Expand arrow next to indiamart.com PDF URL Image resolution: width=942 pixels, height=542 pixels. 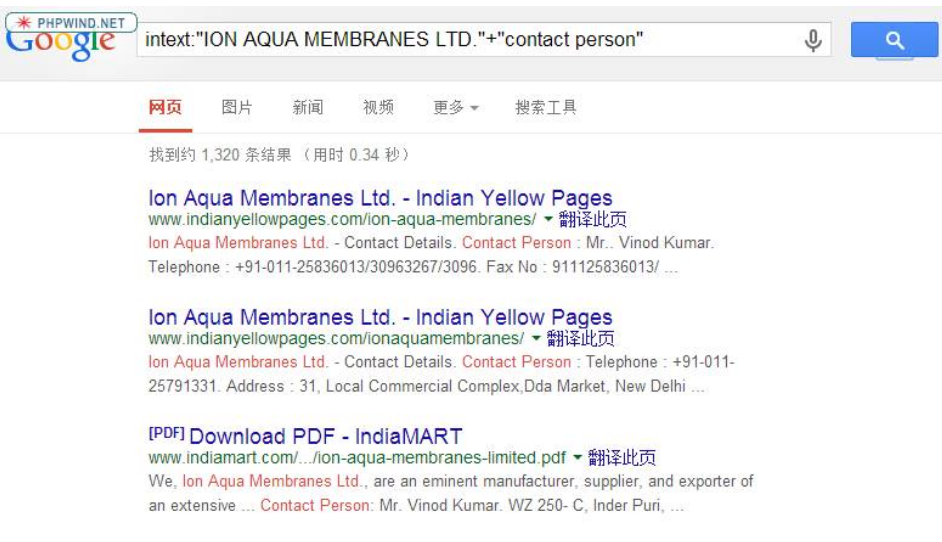tap(577, 458)
